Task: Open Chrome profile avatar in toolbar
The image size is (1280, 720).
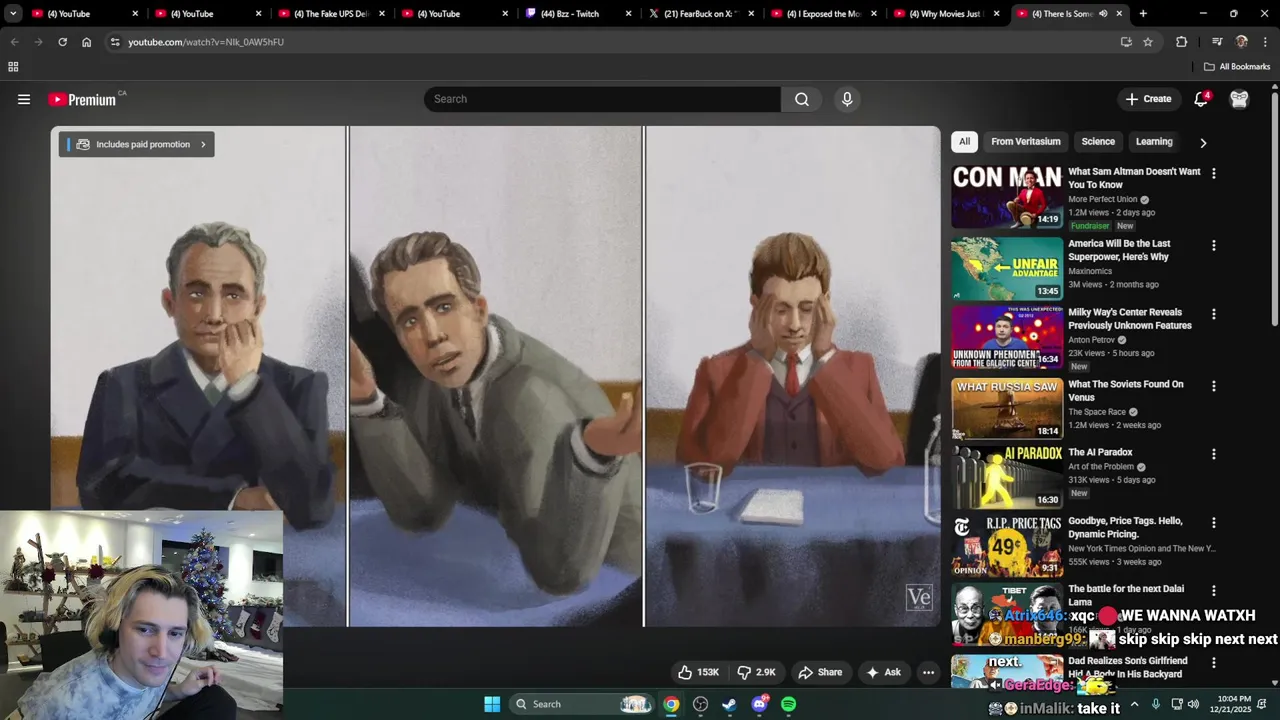Action: [x=1242, y=42]
